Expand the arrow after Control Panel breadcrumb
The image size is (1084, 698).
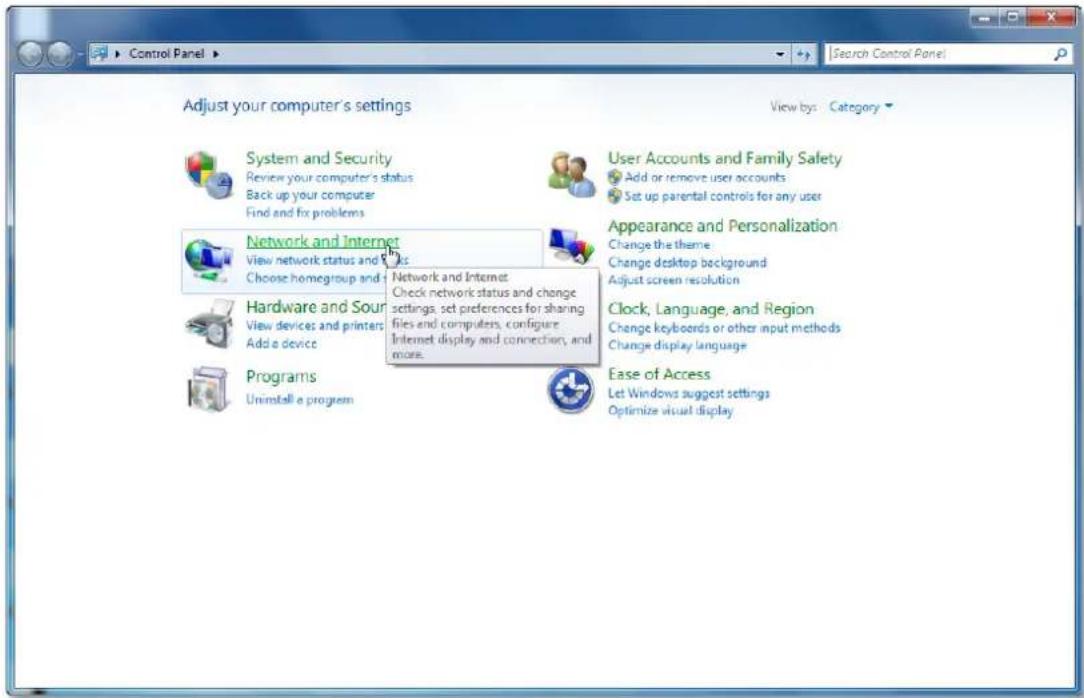click(x=216, y=54)
